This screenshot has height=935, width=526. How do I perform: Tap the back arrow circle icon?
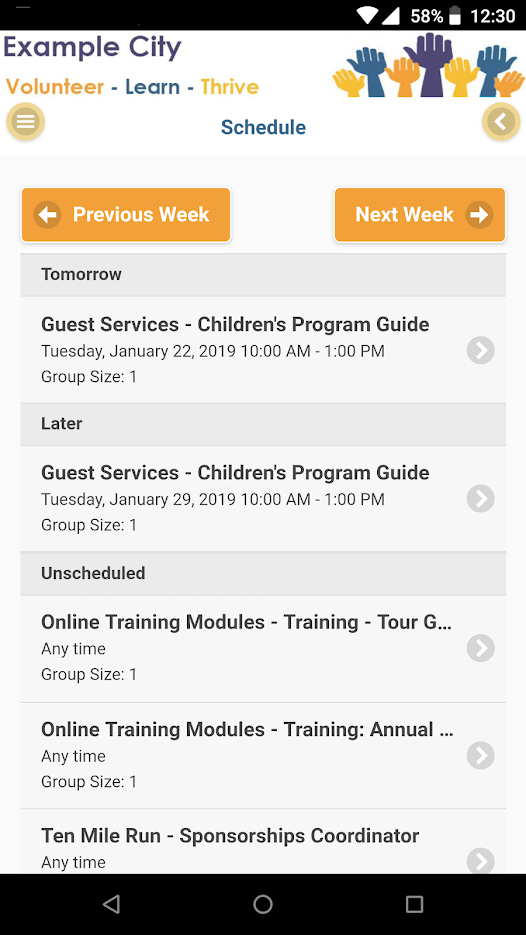[501, 122]
